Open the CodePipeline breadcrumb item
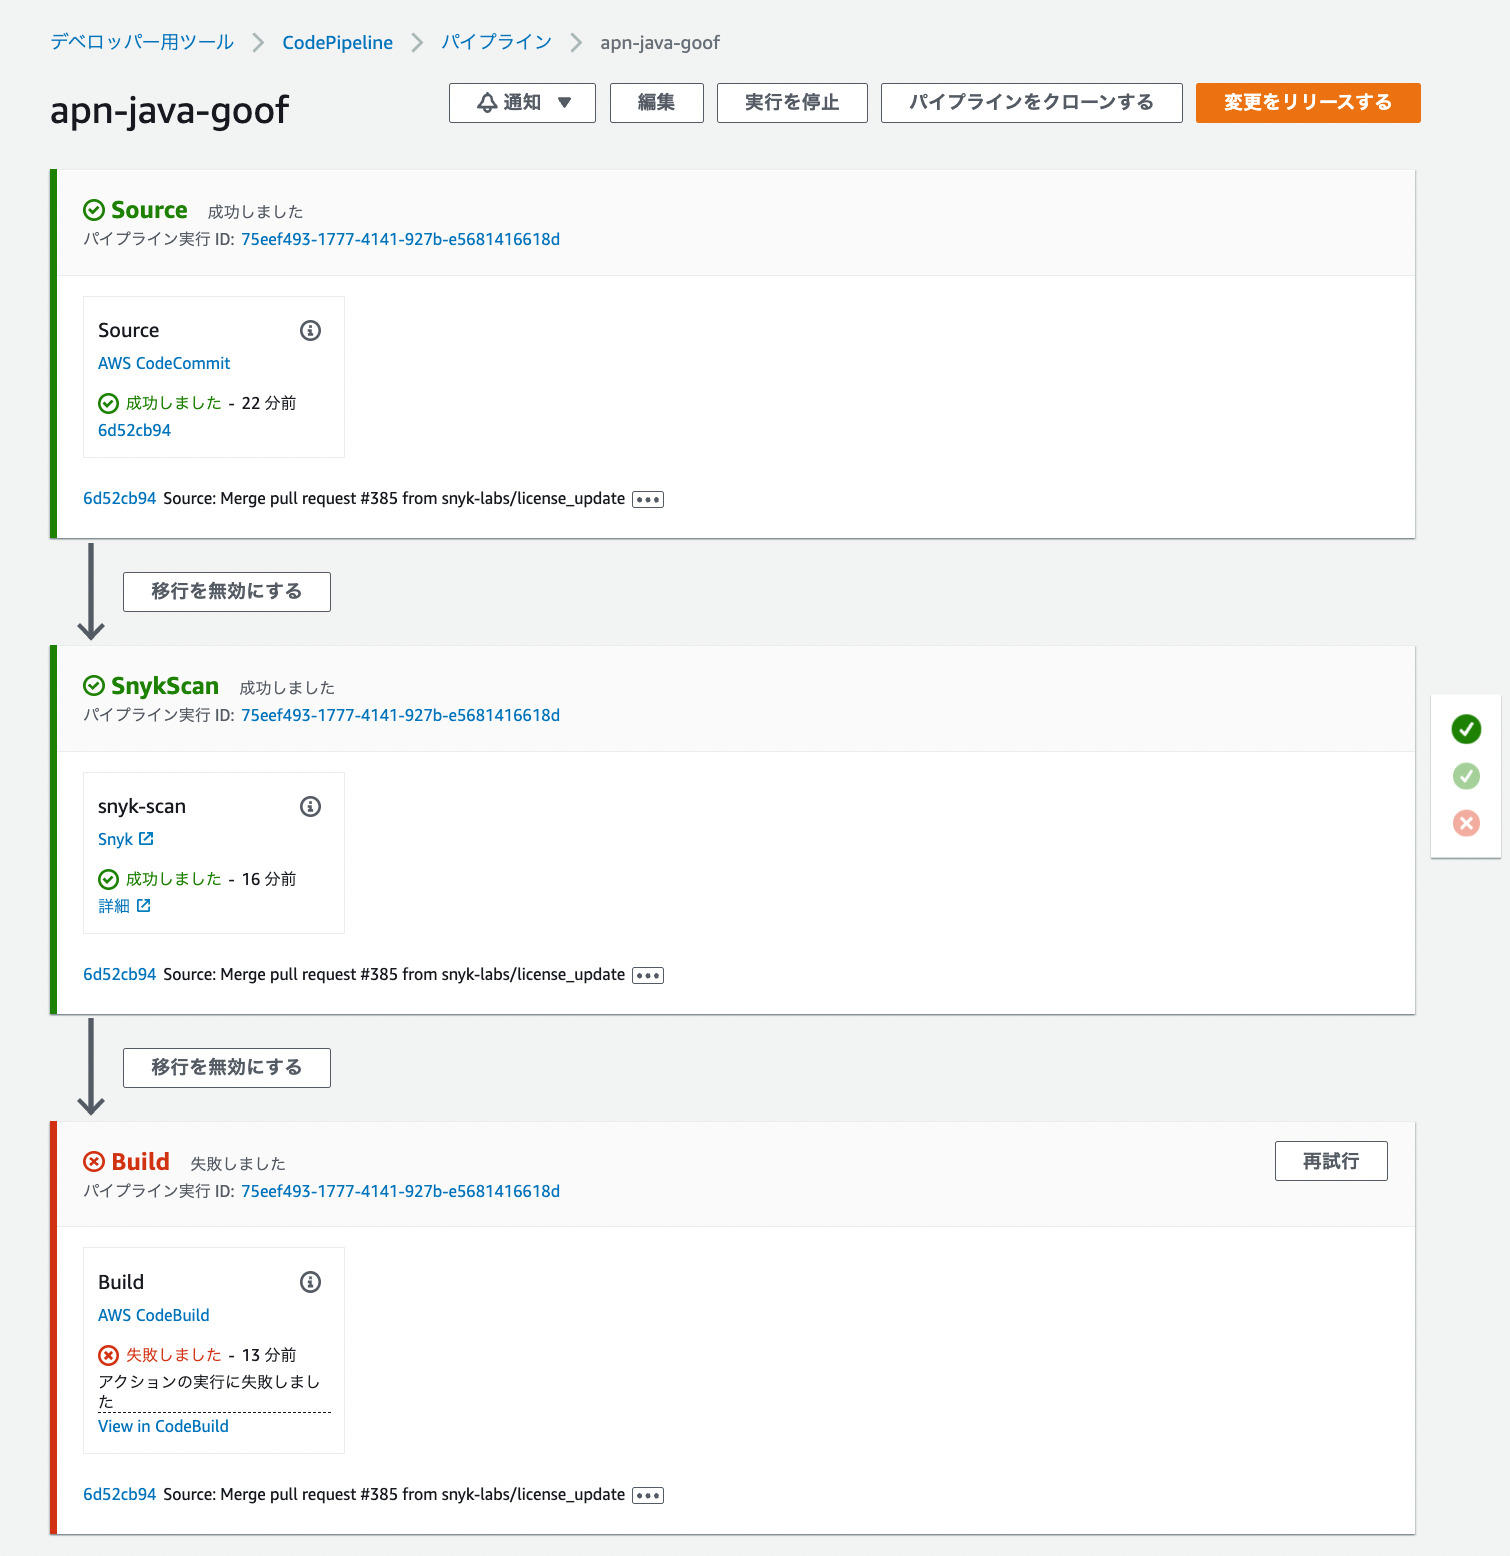The width and height of the screenshot is (1510, 1556). pyautogui.click(x=337, y=42)
